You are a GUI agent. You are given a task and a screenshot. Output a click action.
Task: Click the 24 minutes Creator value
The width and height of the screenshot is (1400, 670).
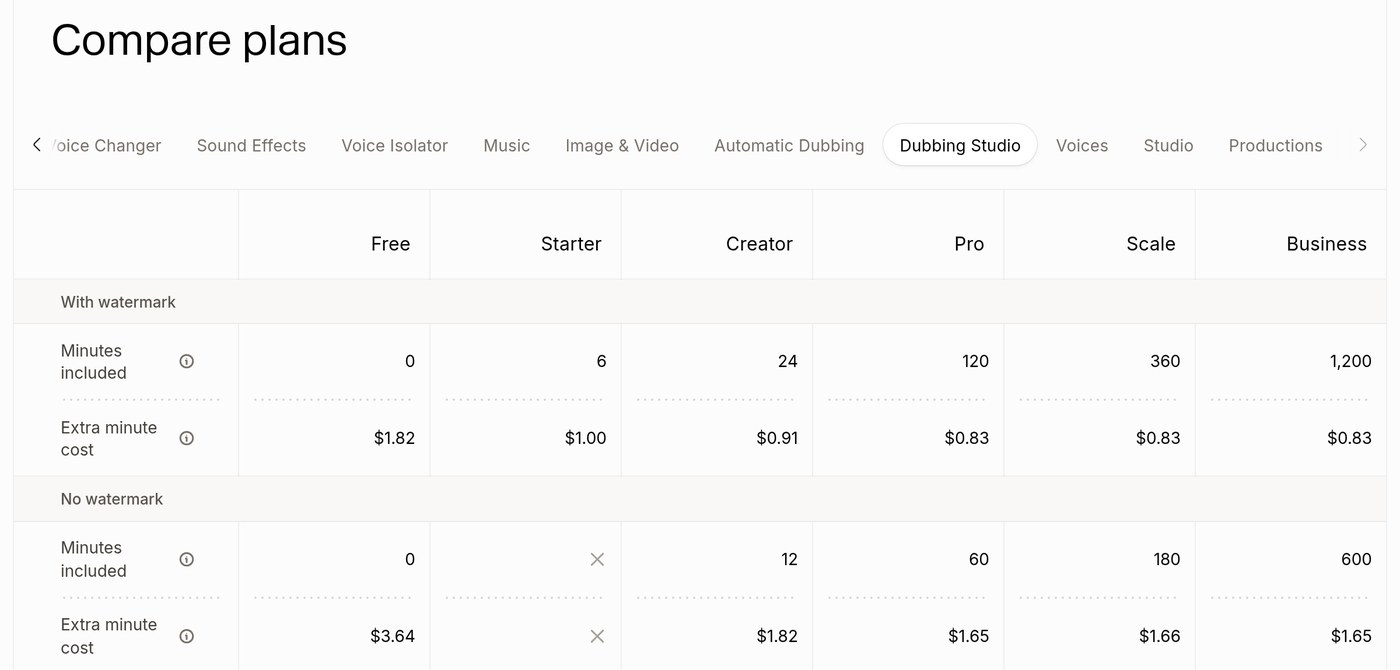pyautogui.click(x=787, y=362)
